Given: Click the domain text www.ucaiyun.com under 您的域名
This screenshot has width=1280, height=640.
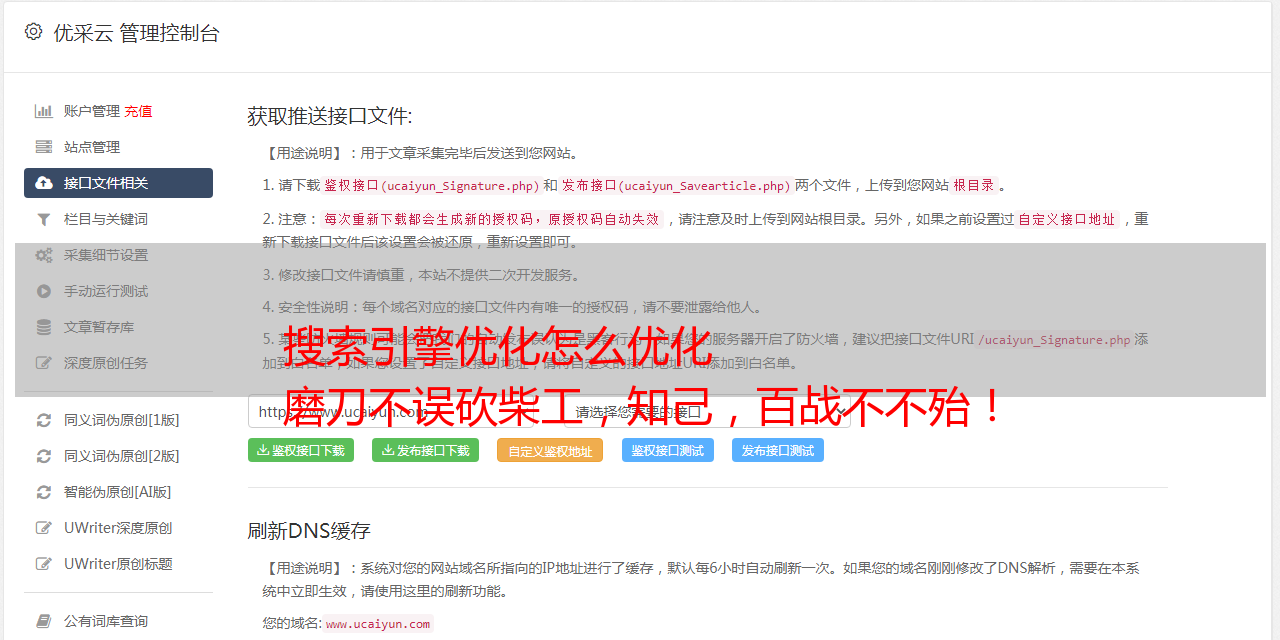Looking at the screenshot, I should pyautogui.click(x=378, y=624).
